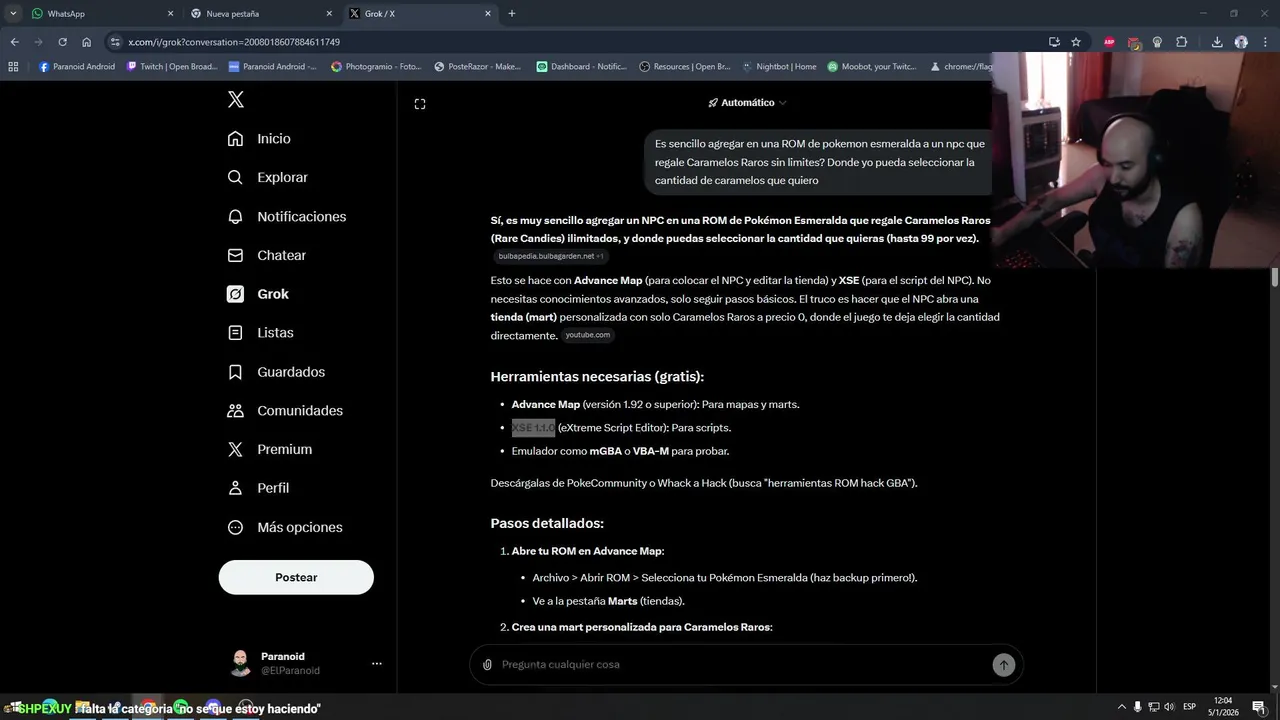Close the WhatsApp tab
Screen dimensions: 1280x720
[x=170, y=14]
